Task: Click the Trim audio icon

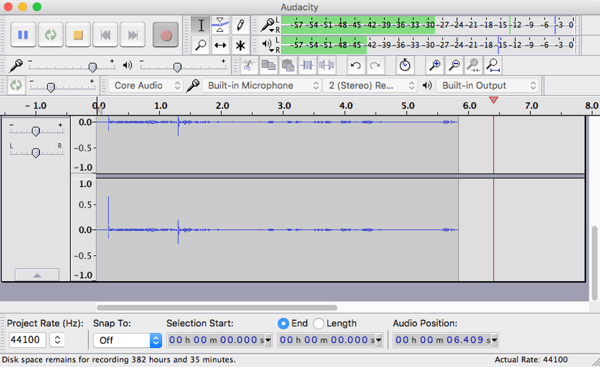Action: pyautogui.click(x=307, y=65)
